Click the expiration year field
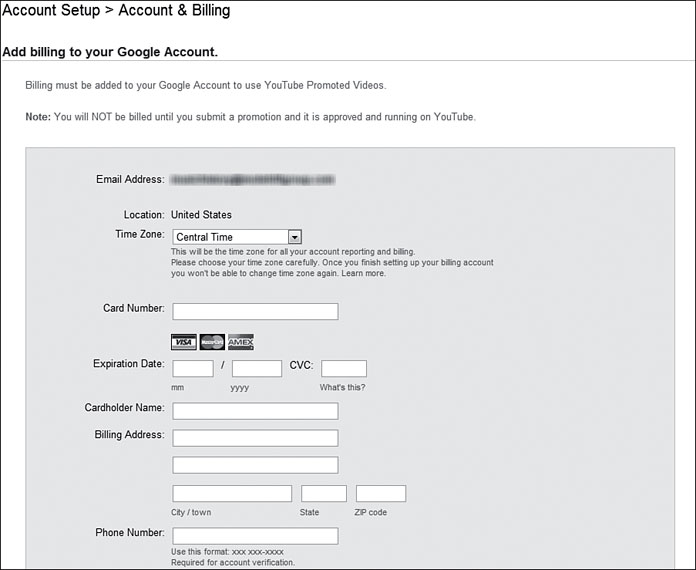The height and width of the screenshot is (570, 696). [x=257, y=368]
